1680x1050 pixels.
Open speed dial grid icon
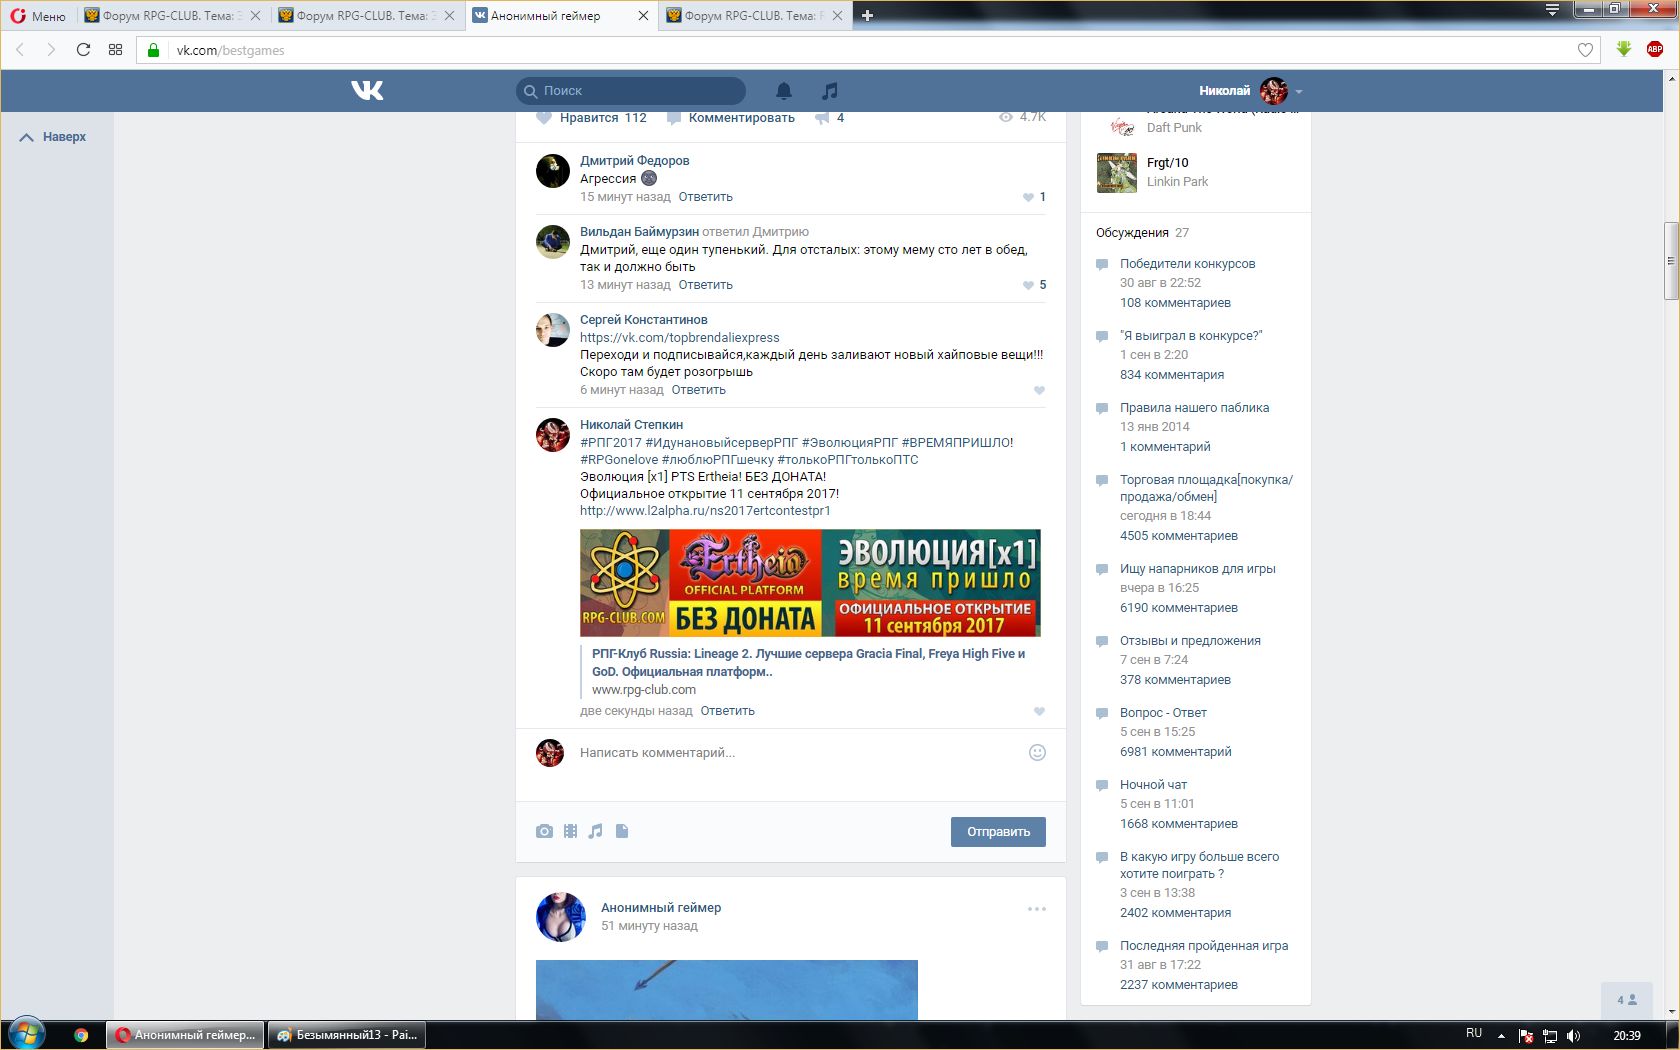tap(116, 50)
